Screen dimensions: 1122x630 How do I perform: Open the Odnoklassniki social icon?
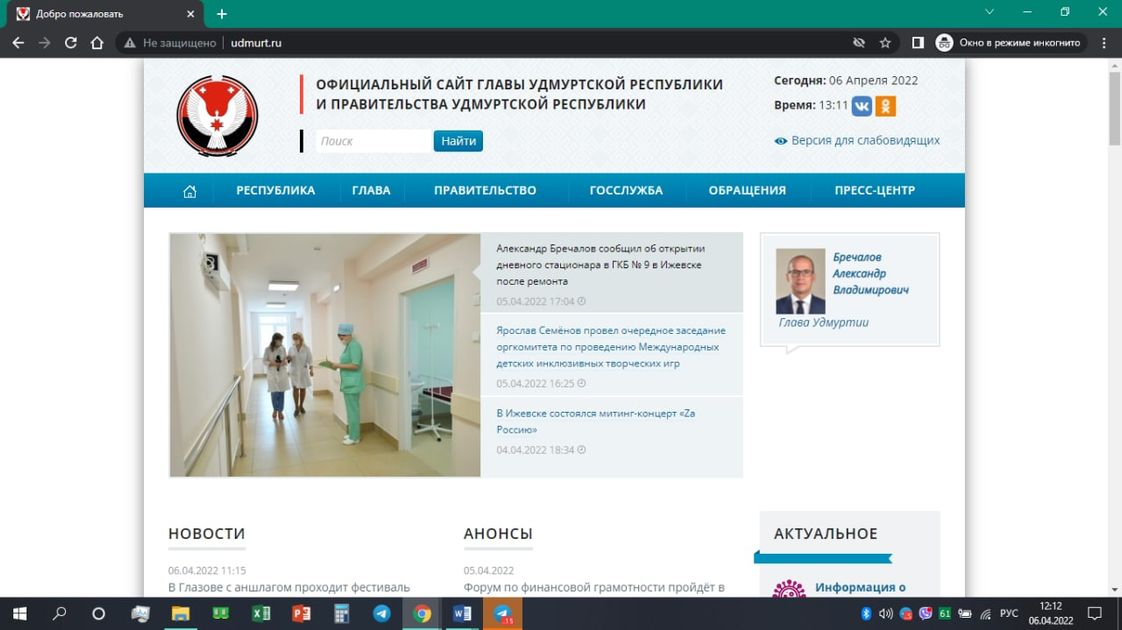pyautogui.click(x=885, y=106)
